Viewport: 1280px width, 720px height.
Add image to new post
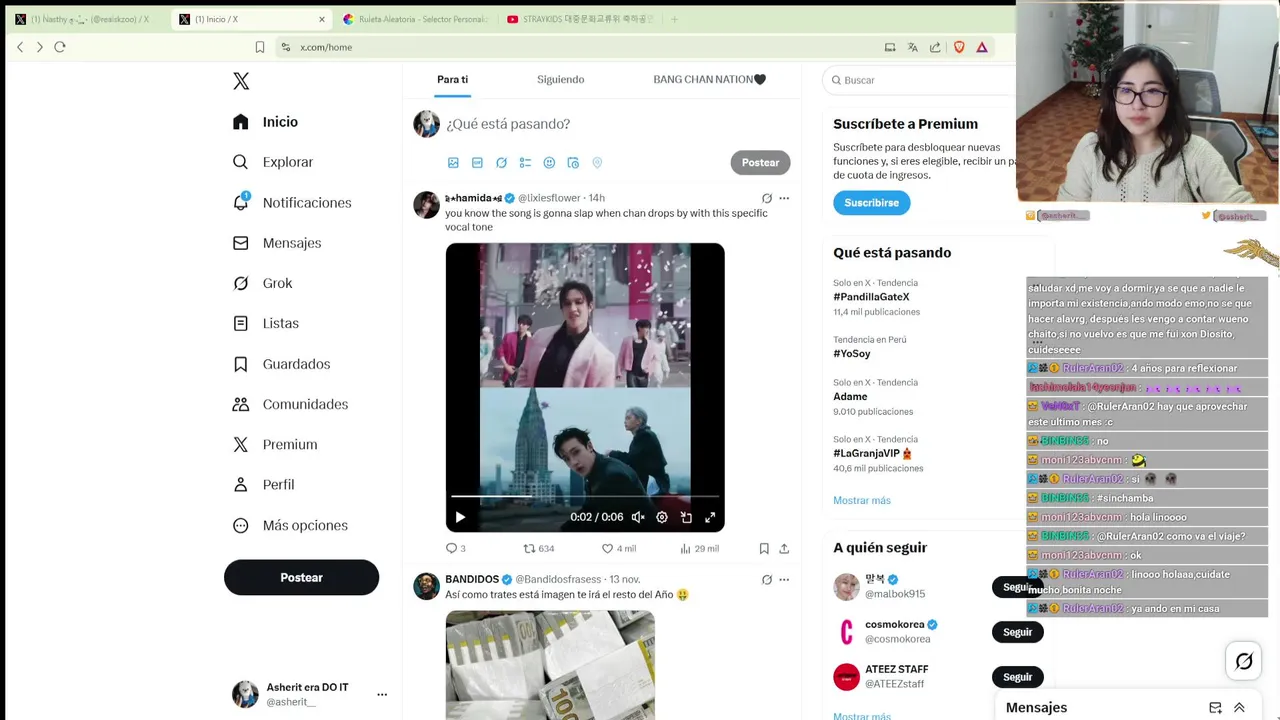tap(453, 163)
